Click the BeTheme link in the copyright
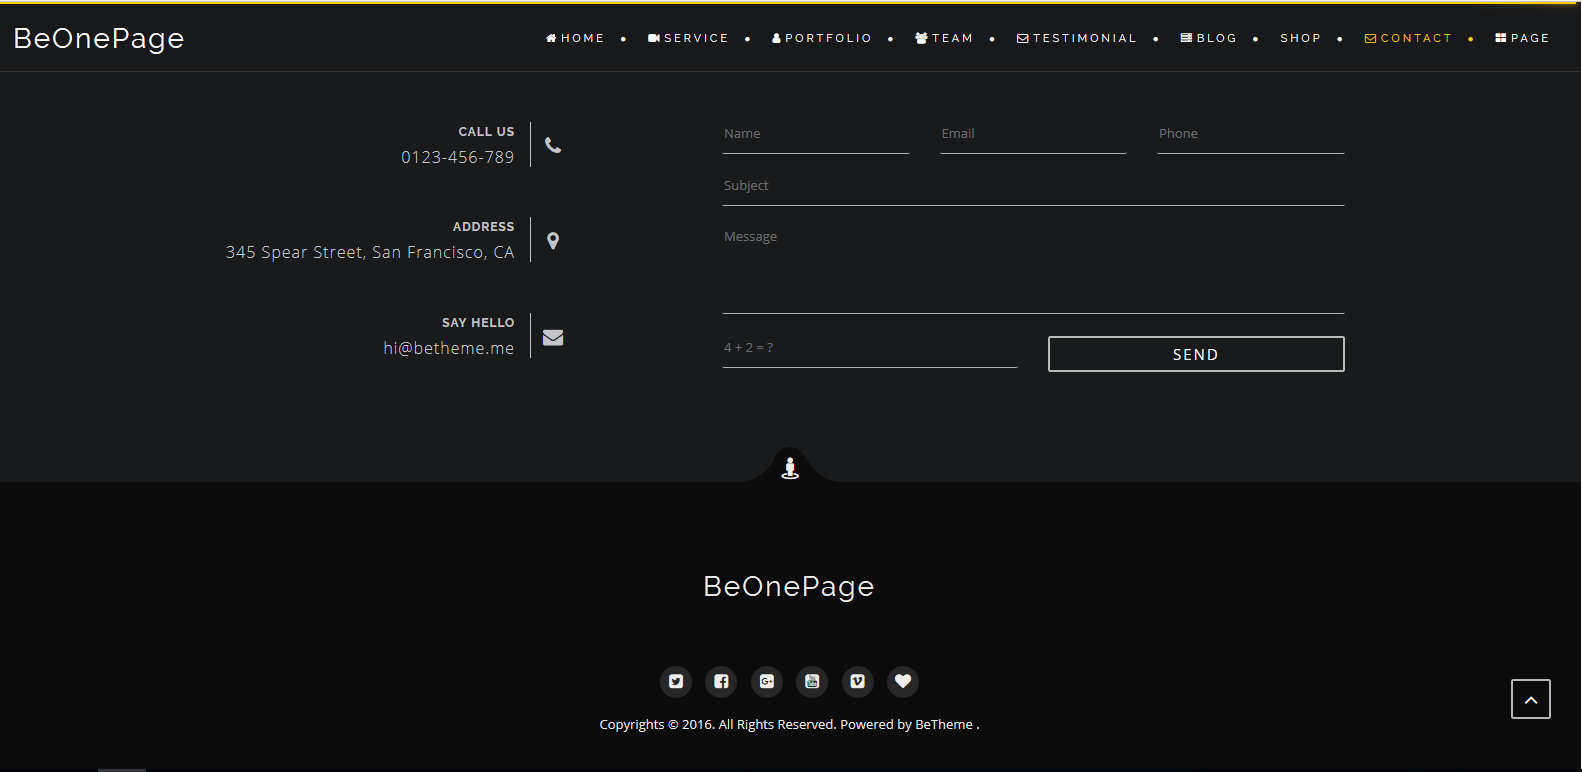Image resolution: width=1582 pixels, height=772 pixels. click(x=943, y=725)
